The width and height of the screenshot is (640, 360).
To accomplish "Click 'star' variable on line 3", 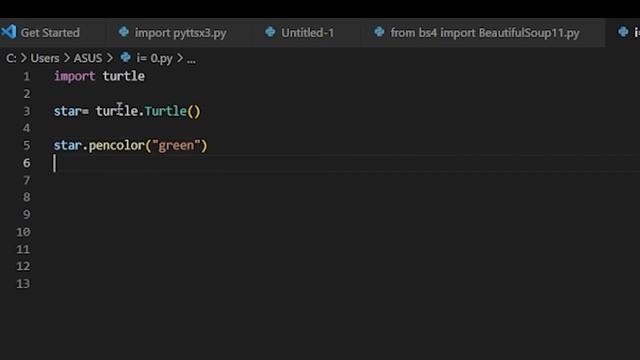I will point(67,111).
